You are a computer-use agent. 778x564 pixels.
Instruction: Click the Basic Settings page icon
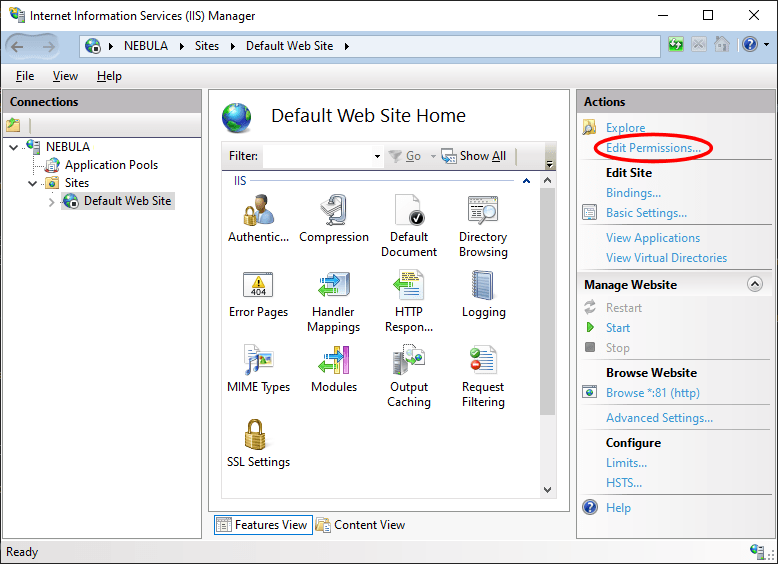point(589,212)
